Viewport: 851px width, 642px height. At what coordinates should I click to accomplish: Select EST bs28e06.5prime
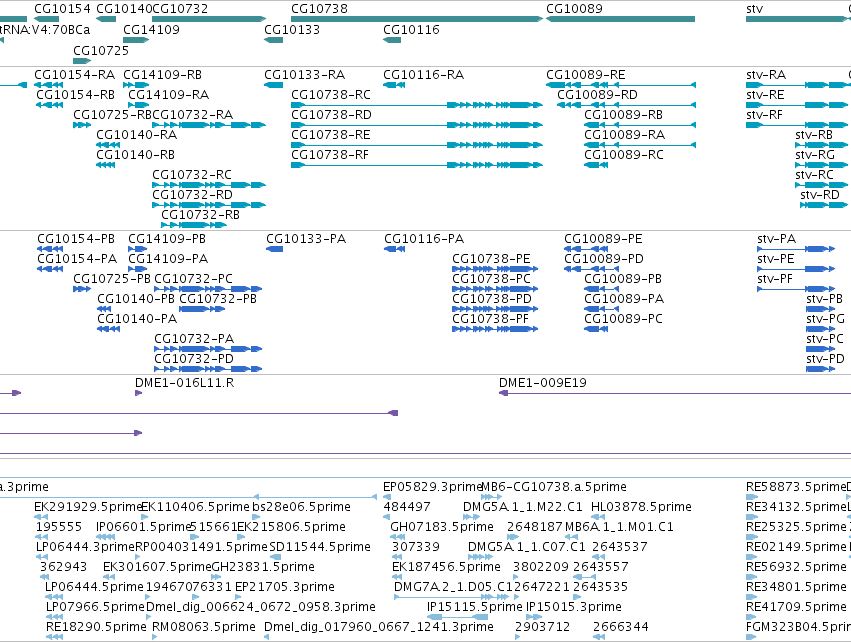302,507
